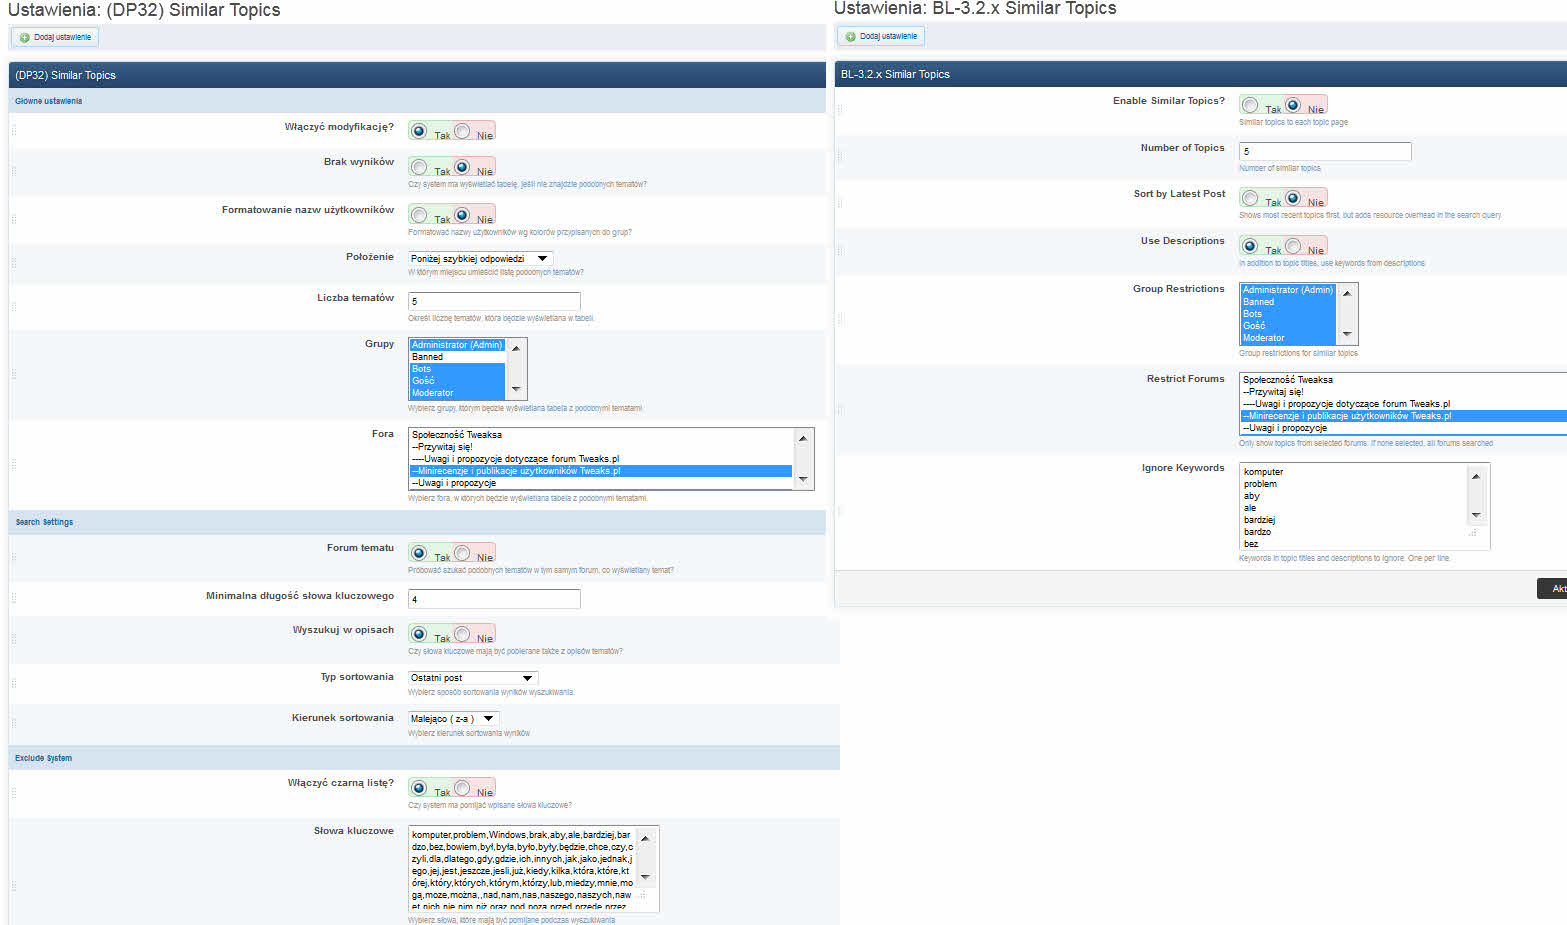Select Nie for Włączyć modyfikację
Image resolution: width=1567 pixels, height=925 pixels.
(x=463, y=131)
